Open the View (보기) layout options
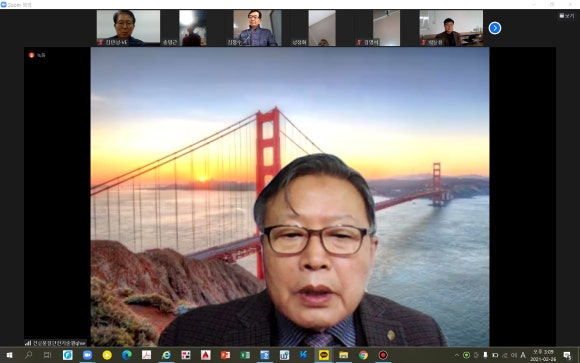This screenshot has height=363, width=580. (567, 16)
